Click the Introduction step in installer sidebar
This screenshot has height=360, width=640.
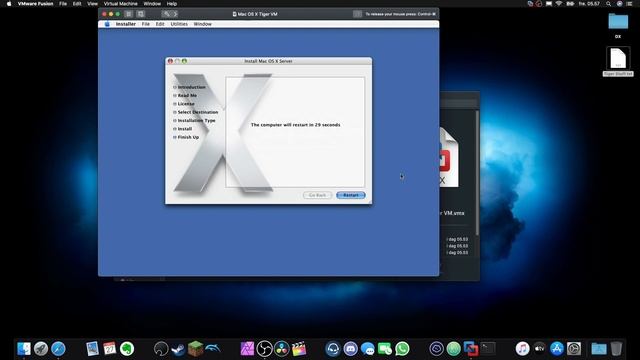pos(191,87)
